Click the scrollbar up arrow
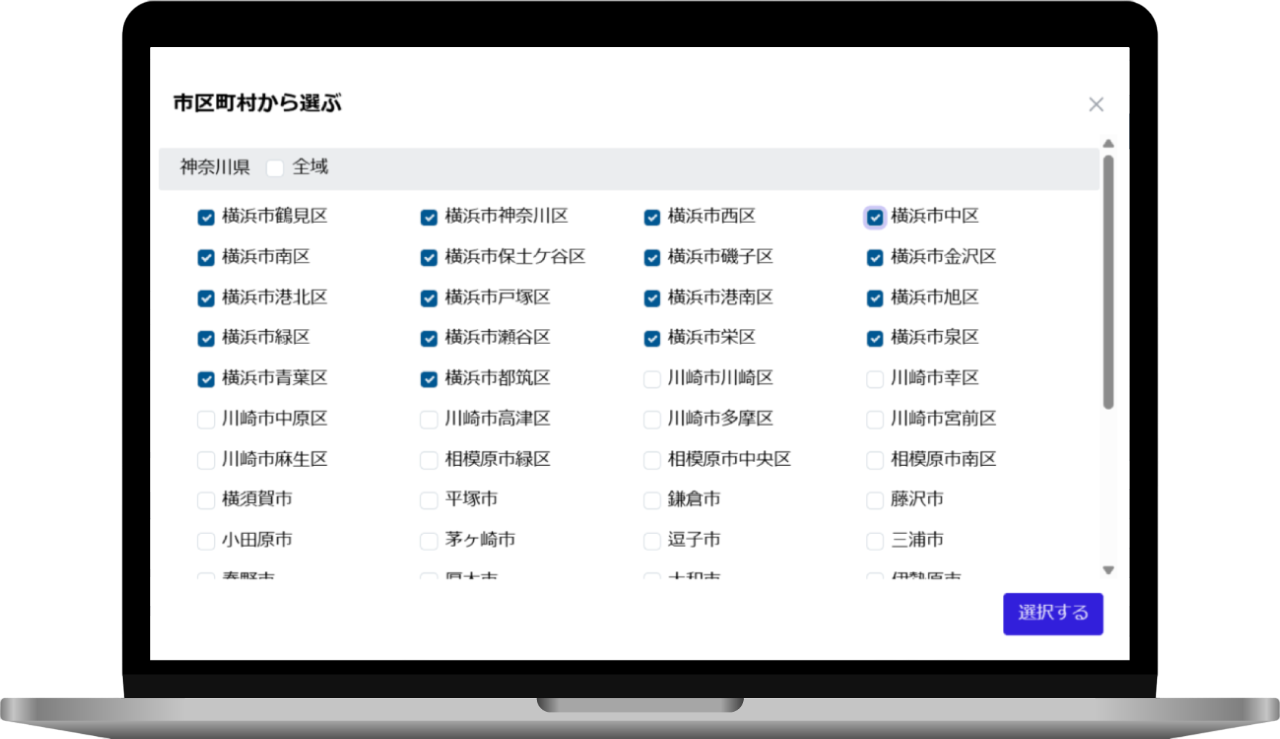Viewport: 1280px width, 739px height. click(x=1108, y=144)
